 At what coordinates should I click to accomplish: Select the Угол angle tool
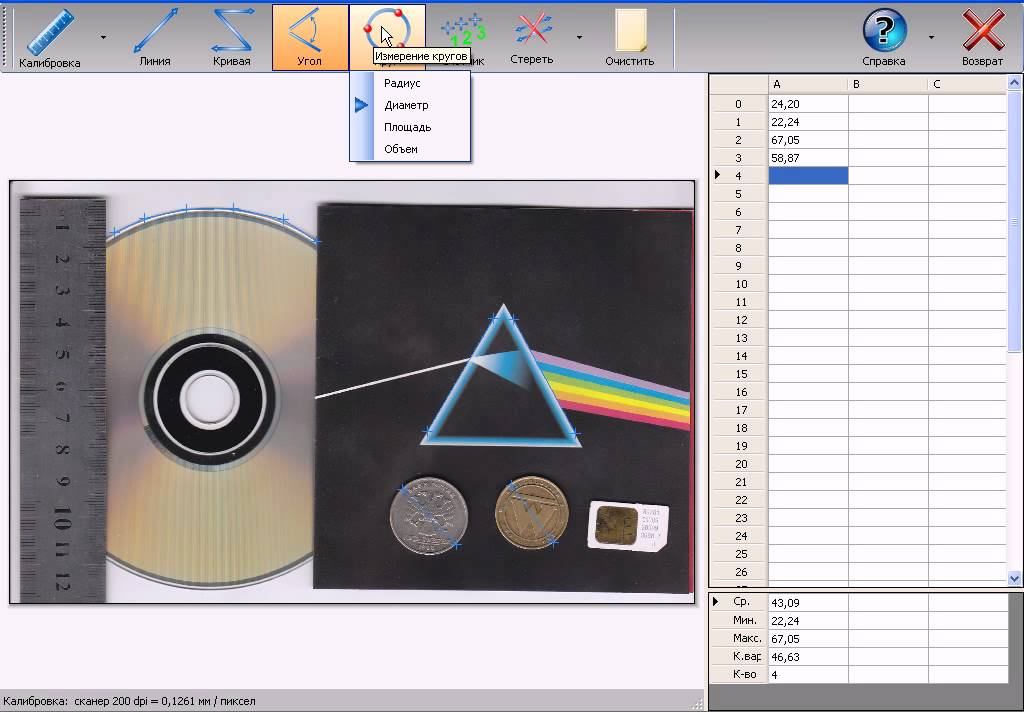pyautogui.click(x=310, y=37)
